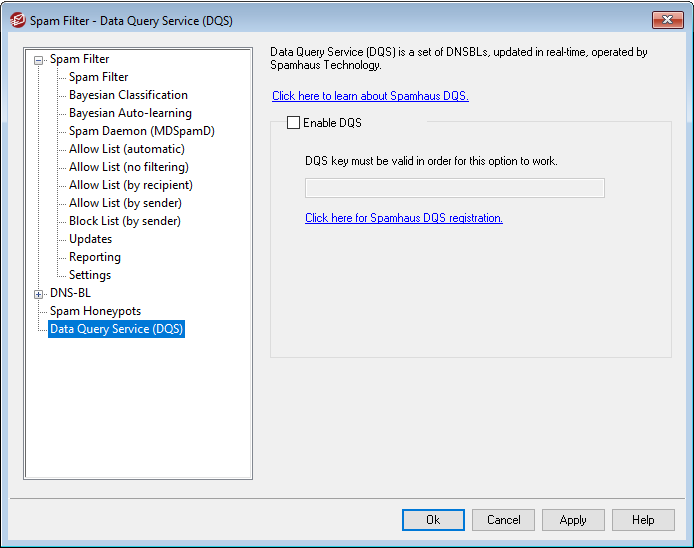Open Help for this dialog
The width and height of the screenshot is (694, 548).
(x=642, y=520)
